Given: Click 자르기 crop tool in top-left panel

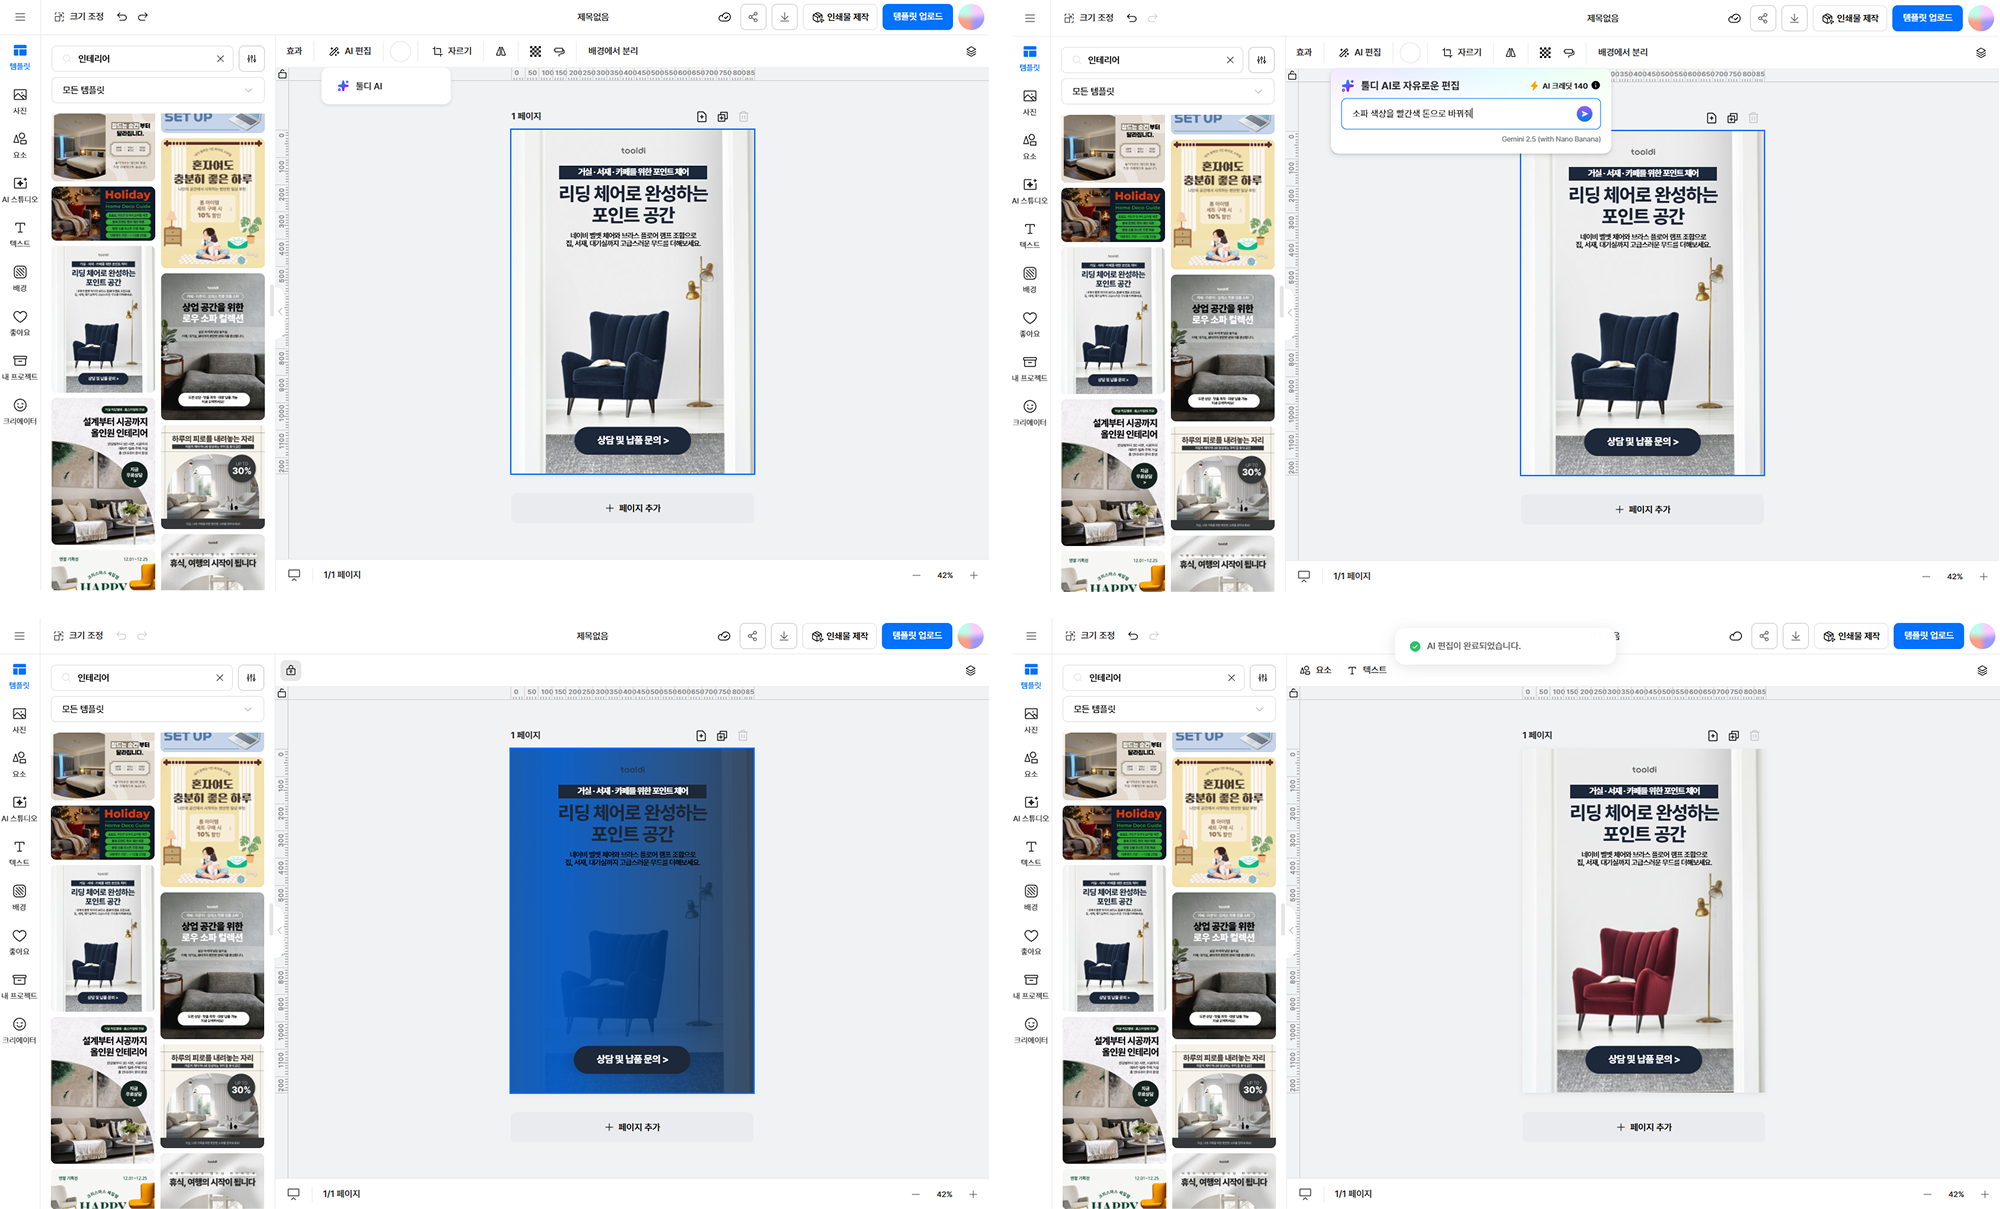Looking at the screenshot, I should point(452,51).
